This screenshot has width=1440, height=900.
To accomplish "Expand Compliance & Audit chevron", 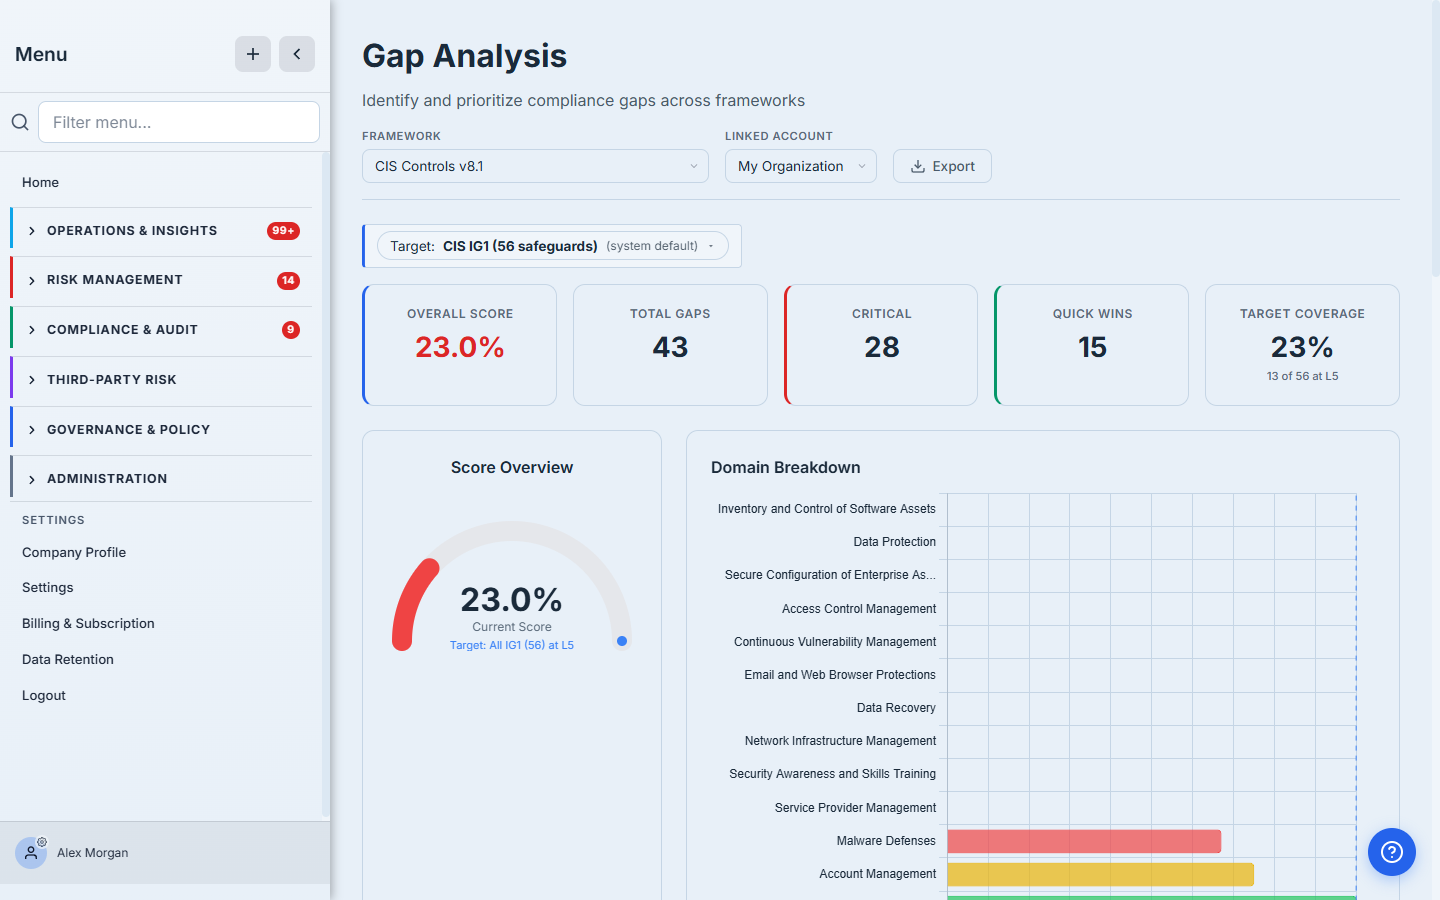I will click(x=32, y=330).
